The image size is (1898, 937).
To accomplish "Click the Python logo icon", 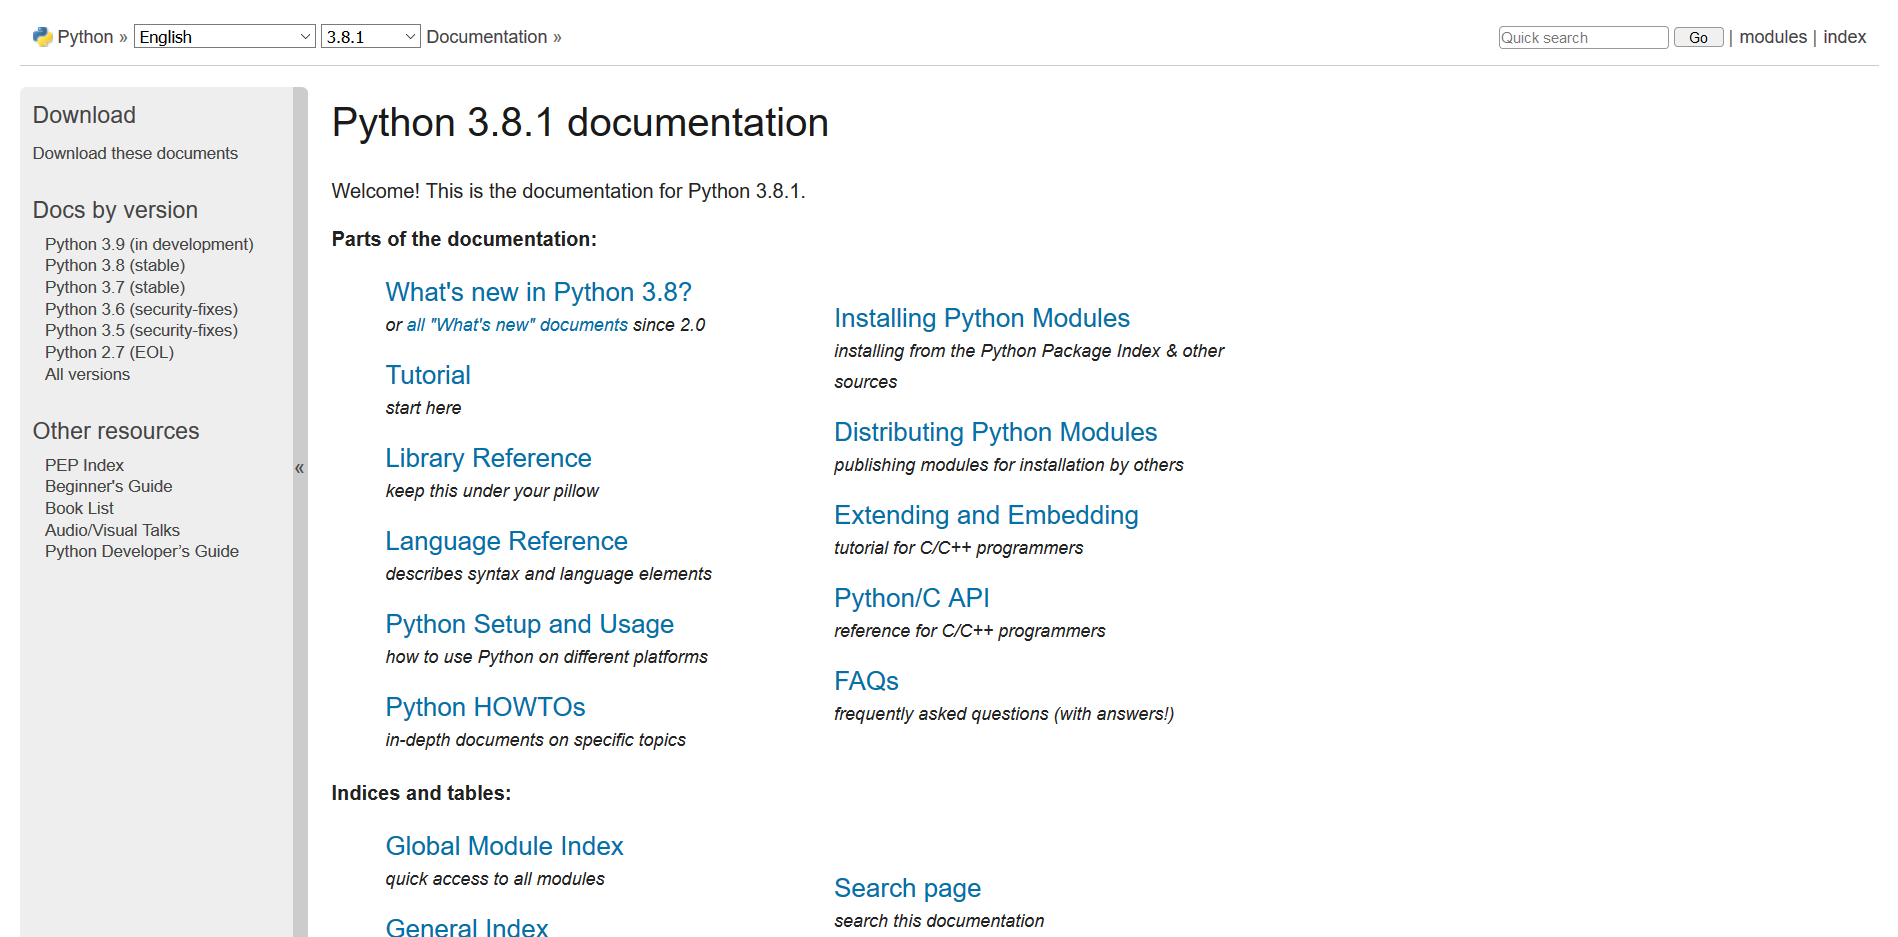I will pyautogui.click(x=42, y=37).
